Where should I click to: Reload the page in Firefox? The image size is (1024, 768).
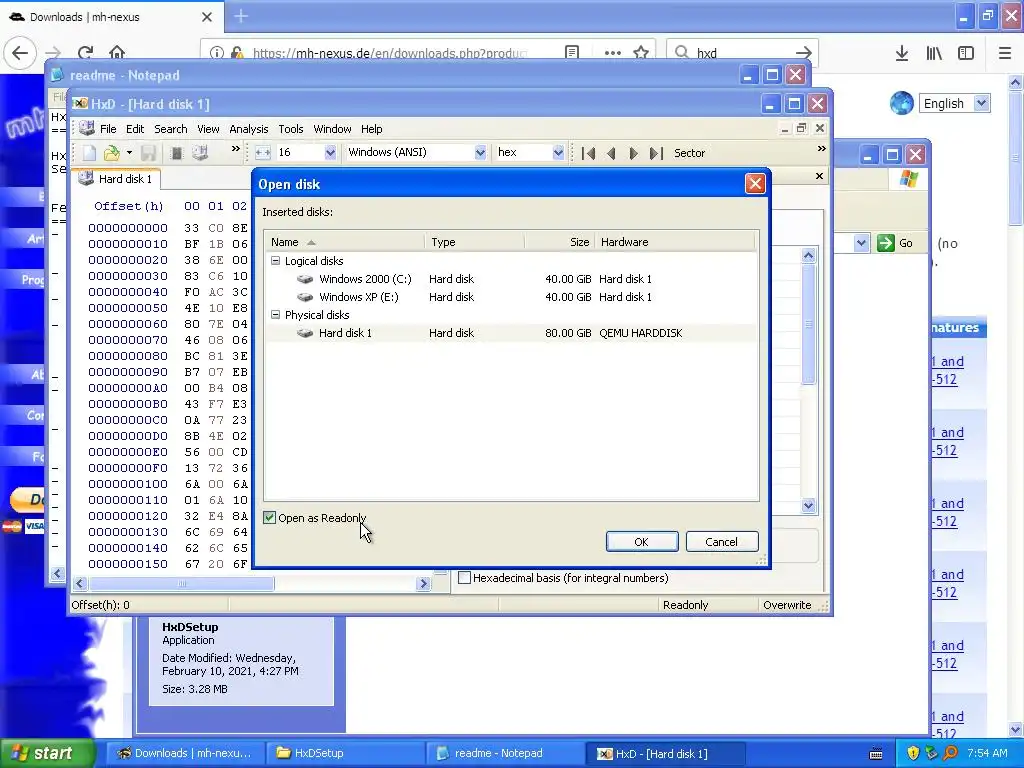pyautogui.click(x=86, y=53)
